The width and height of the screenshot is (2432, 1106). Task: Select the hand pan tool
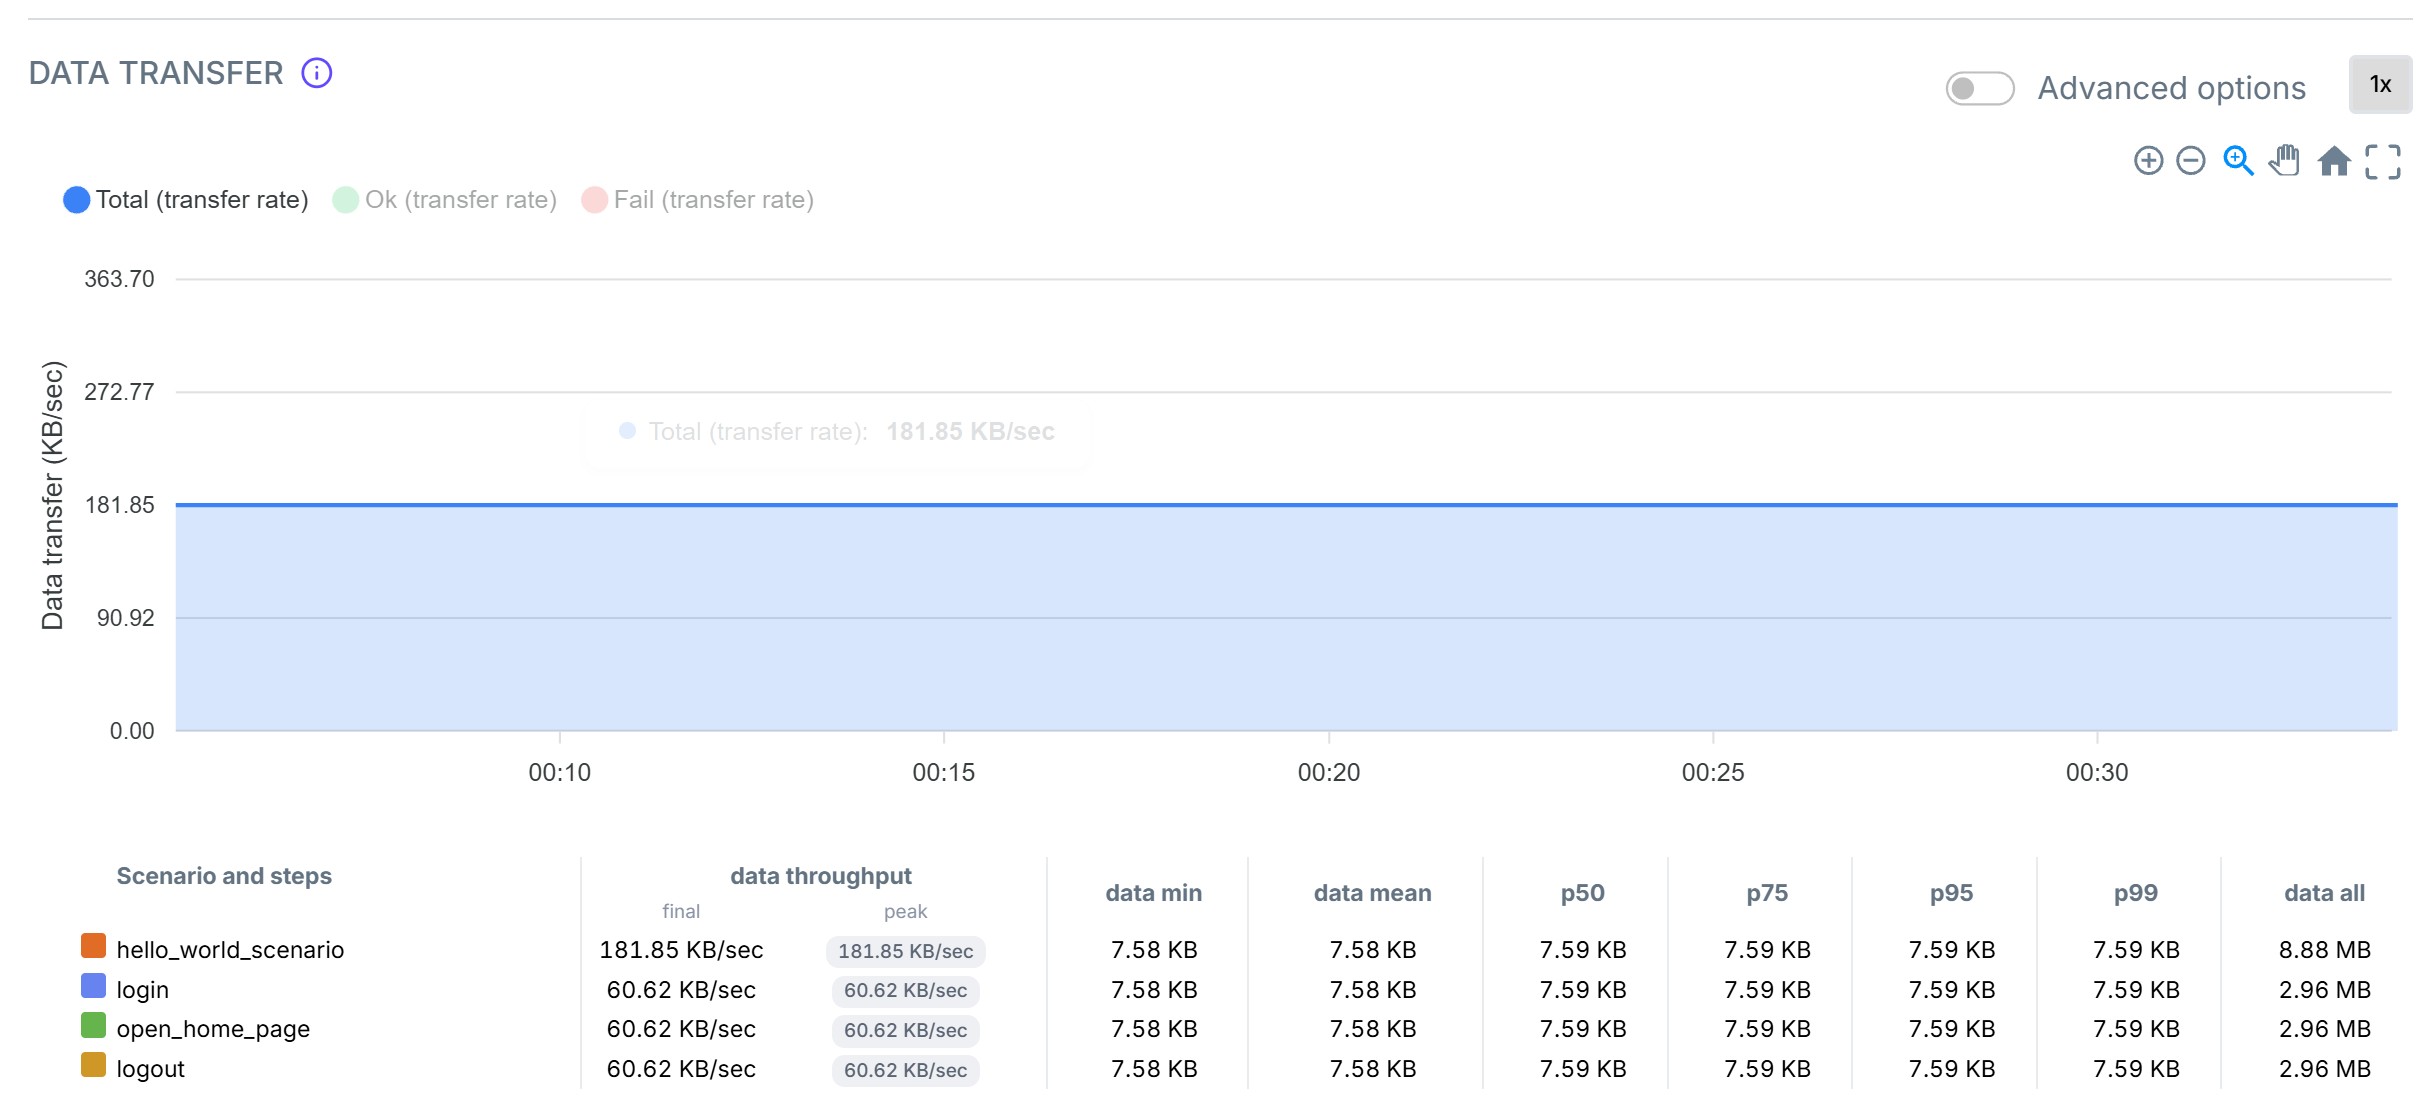click(x=2285, y=161)
